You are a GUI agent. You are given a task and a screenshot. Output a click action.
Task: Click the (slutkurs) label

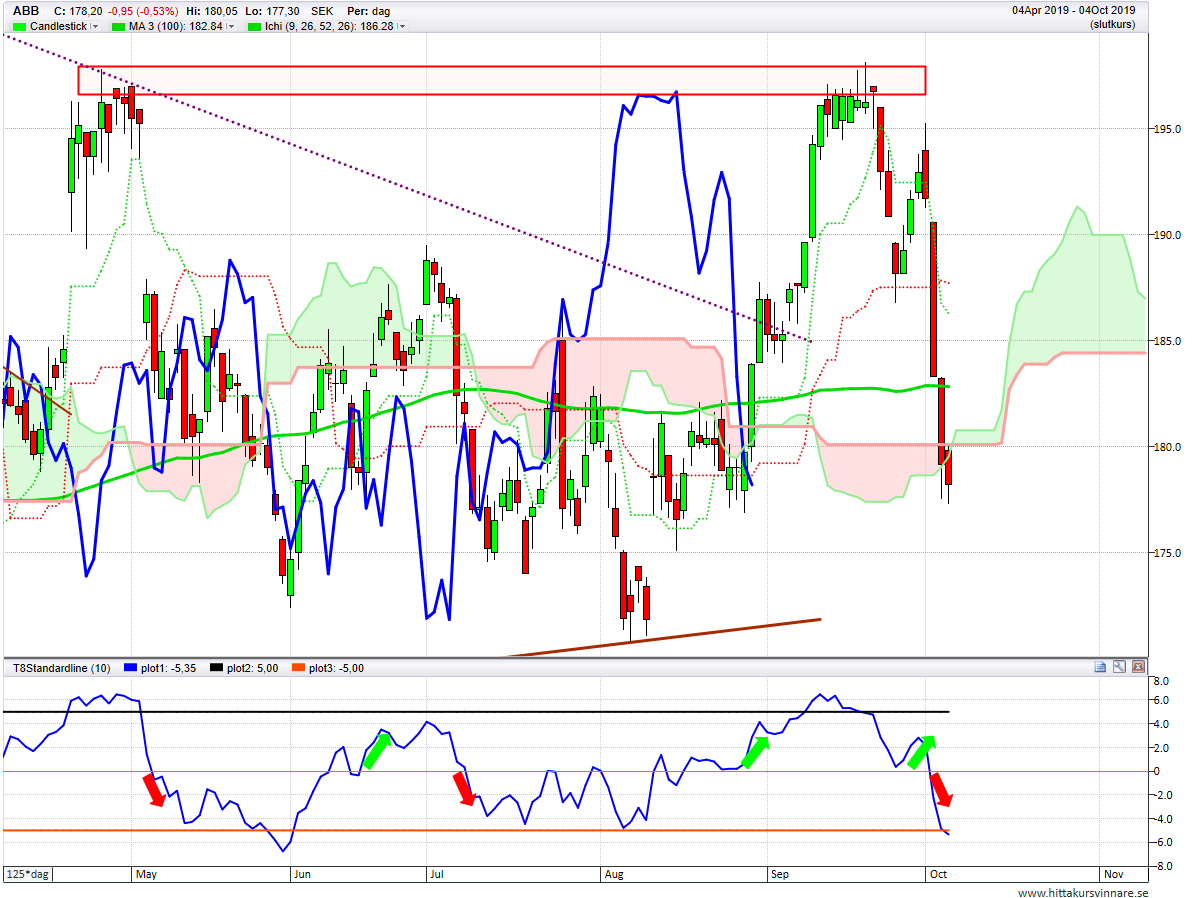coord(1112,24)
